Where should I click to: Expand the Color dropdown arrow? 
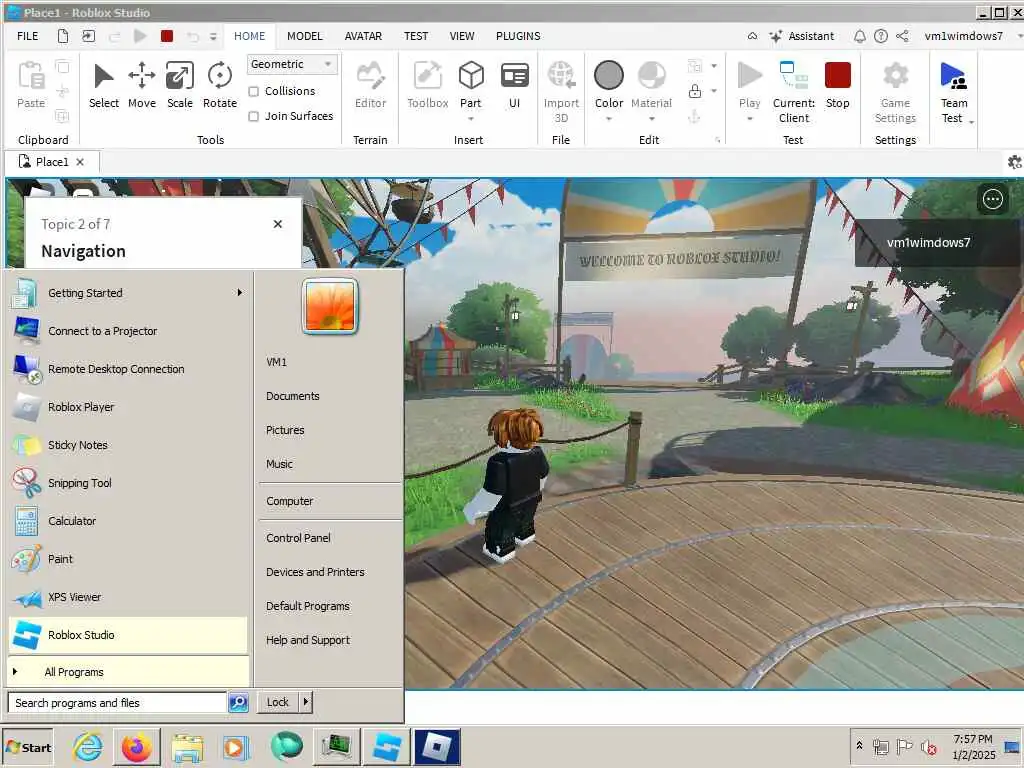pos(609,119)
